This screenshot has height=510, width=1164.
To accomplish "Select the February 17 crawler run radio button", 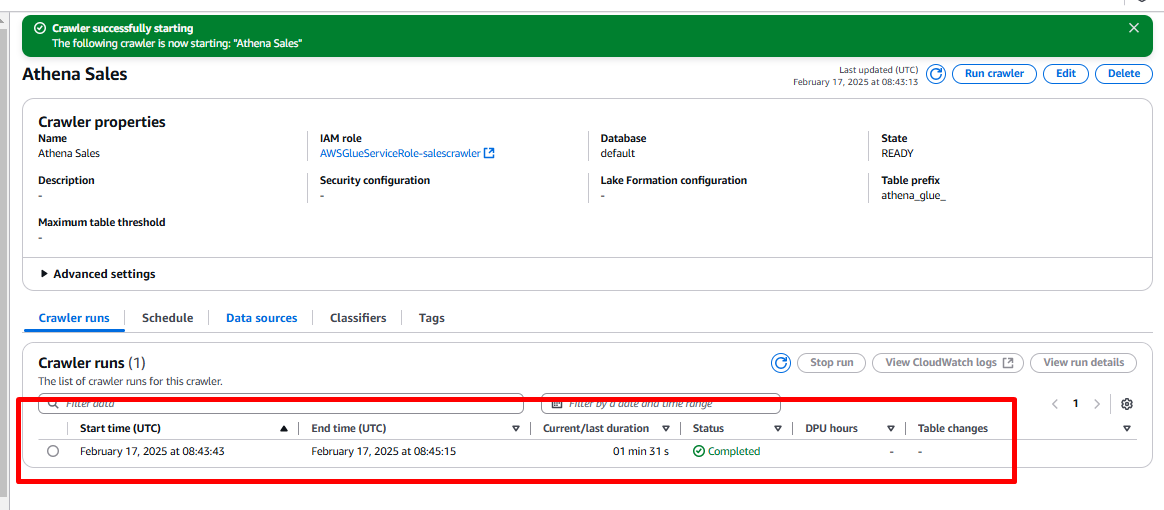I will point(53,451).
